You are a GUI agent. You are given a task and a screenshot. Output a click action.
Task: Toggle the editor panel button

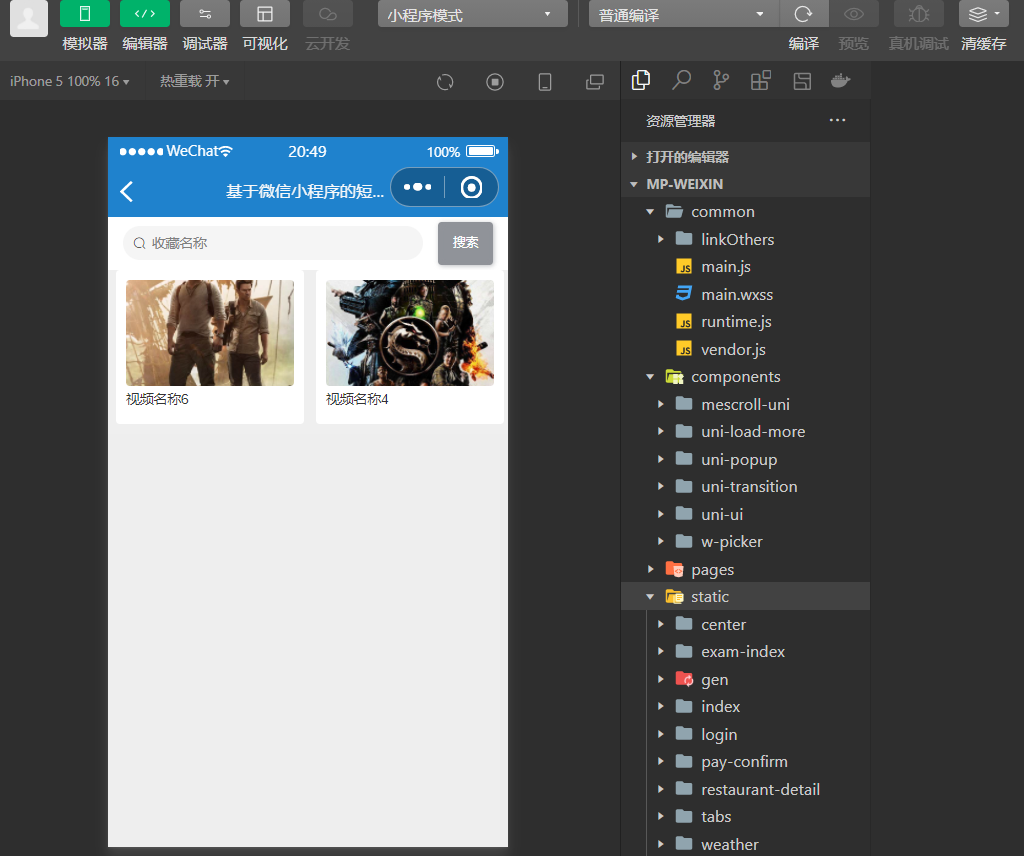pyautogui.click(x=144, y=14)
